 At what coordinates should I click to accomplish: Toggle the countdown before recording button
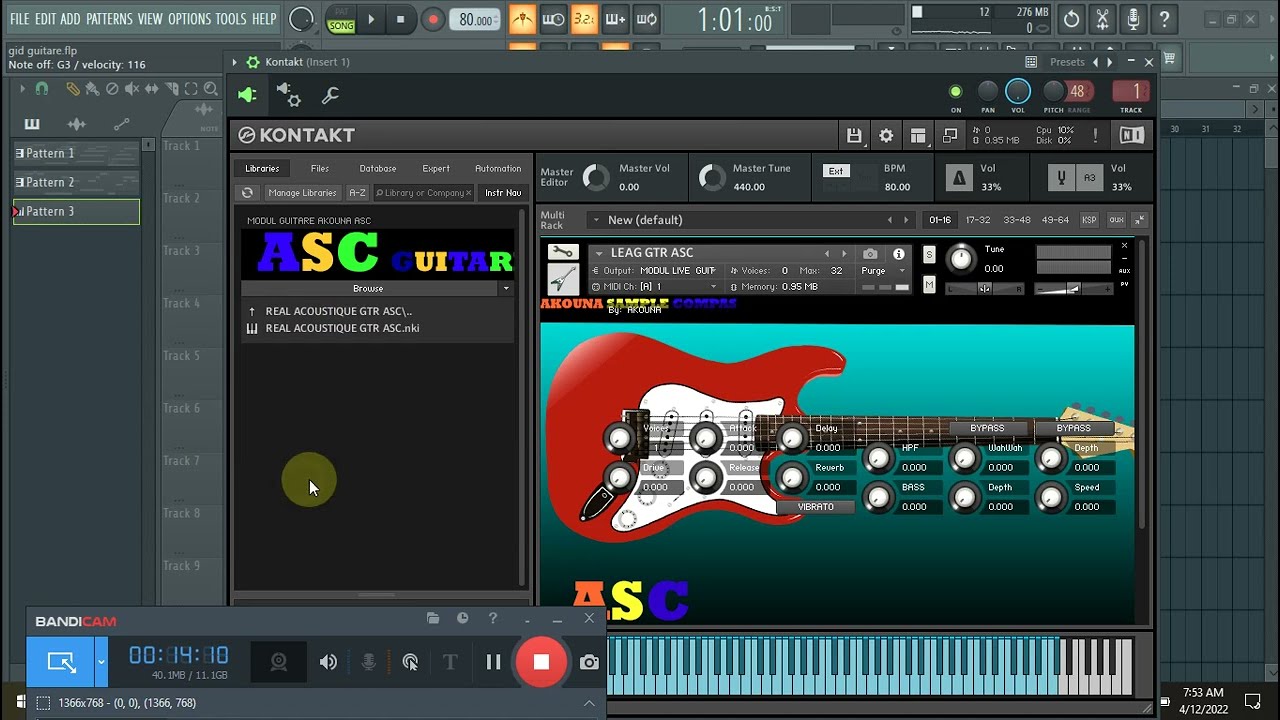pos(584,19)
